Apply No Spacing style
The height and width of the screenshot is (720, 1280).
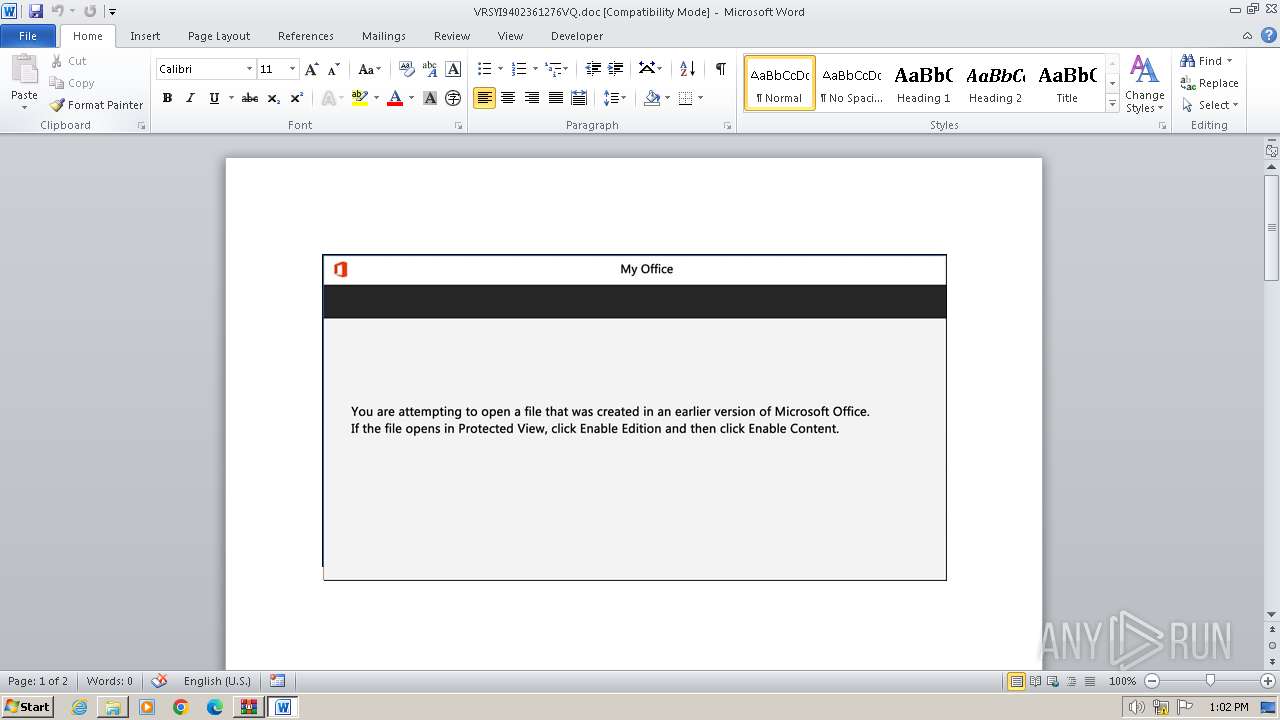[x=851, y=83]
